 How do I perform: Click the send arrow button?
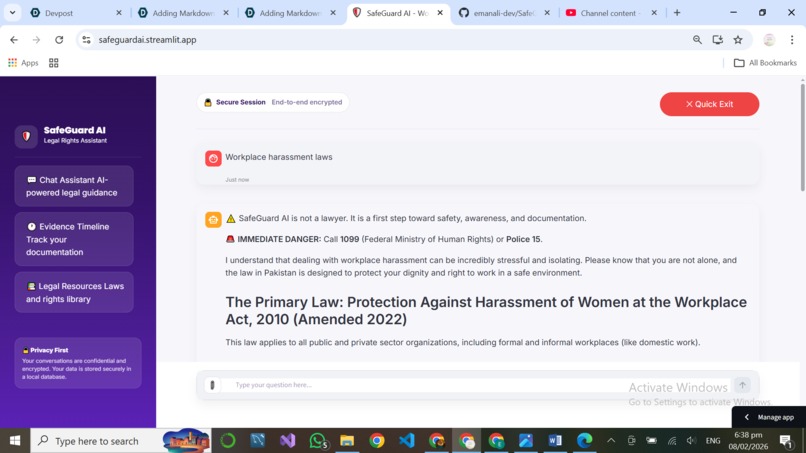pyautogui.click(x=742, y=385)
